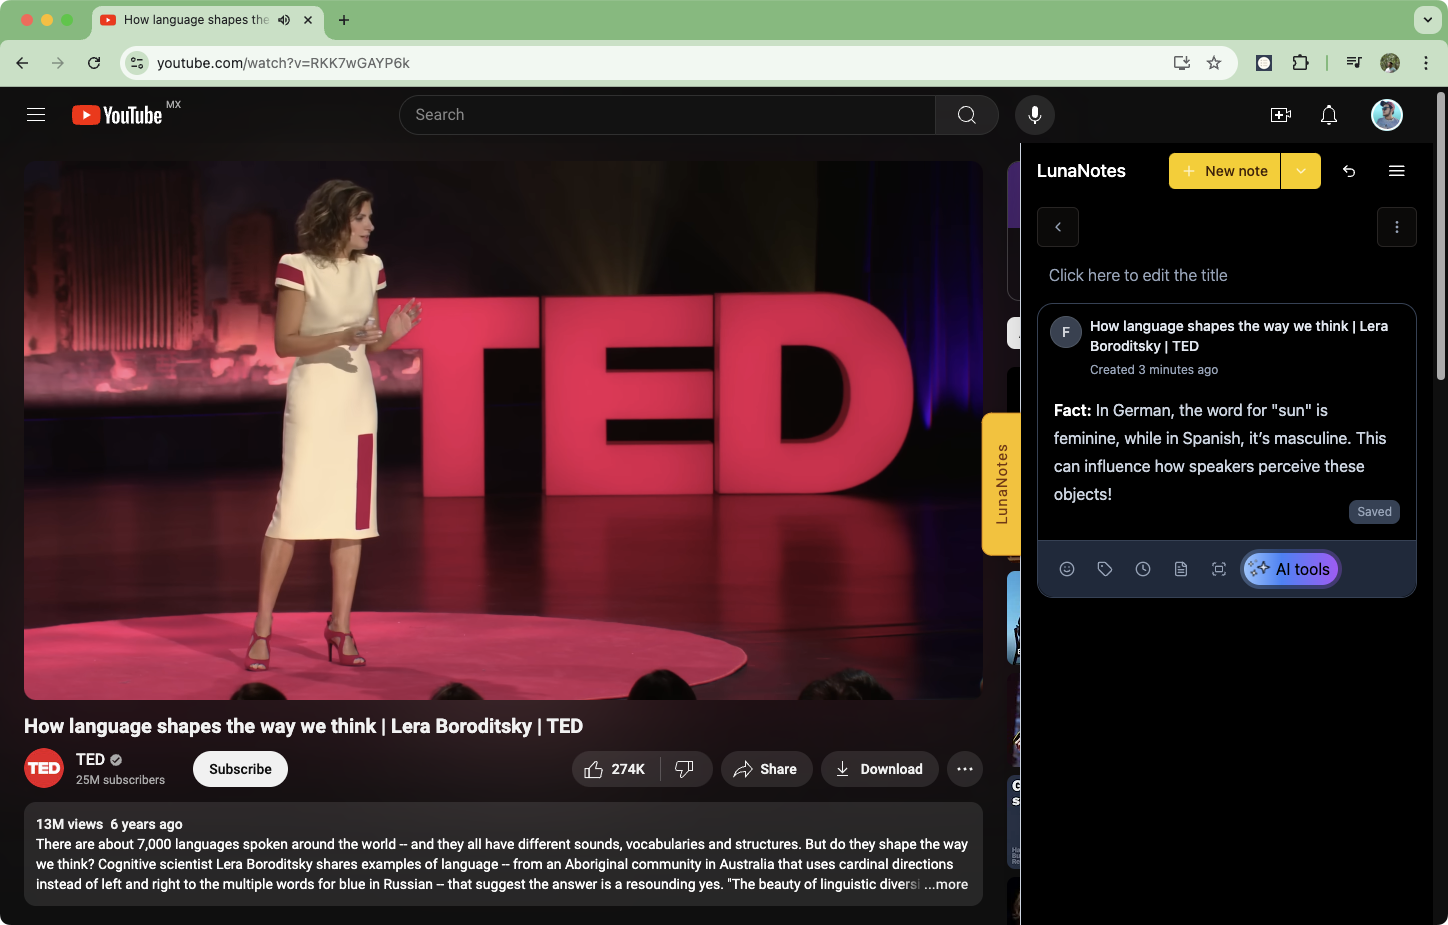Dislike the video with thumbs down
This screenshot has height=925, width=1448.
686,769
